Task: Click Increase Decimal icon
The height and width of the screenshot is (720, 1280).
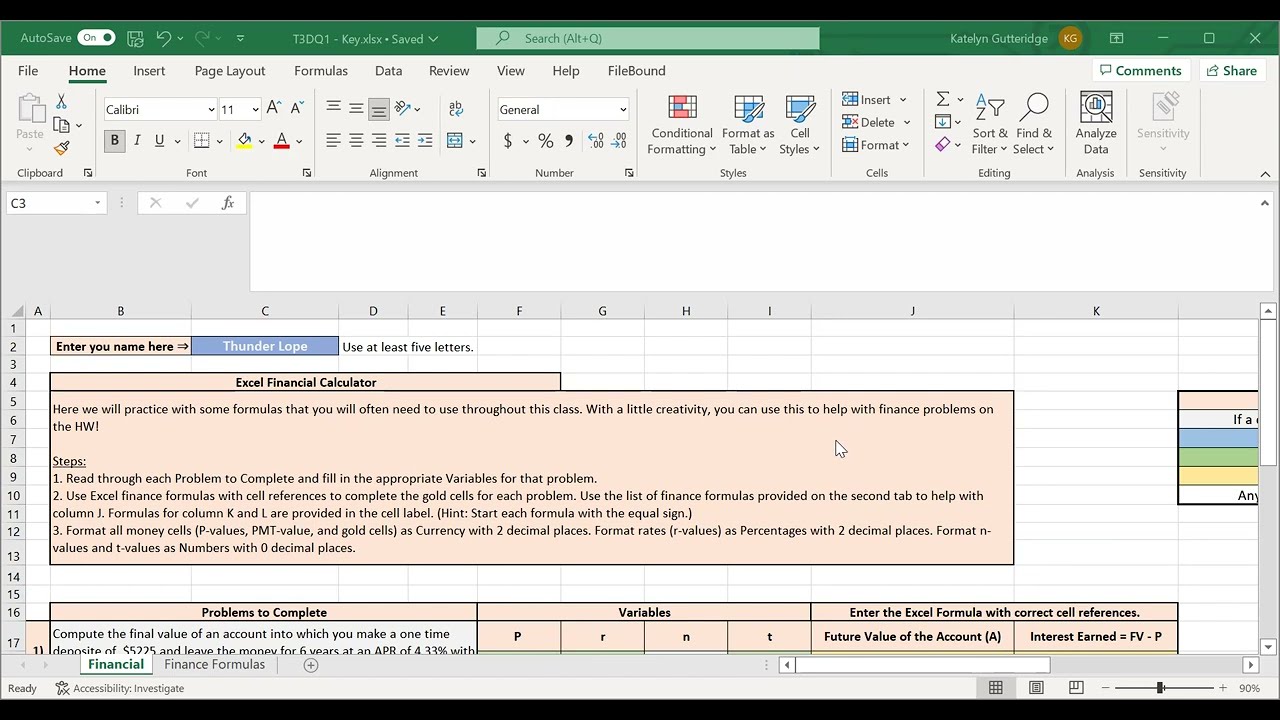Action: (x=596, y=141)
